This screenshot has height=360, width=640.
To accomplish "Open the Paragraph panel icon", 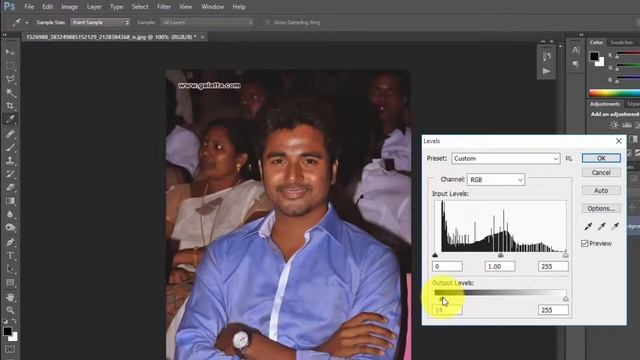I will click(x=576, y=64).
